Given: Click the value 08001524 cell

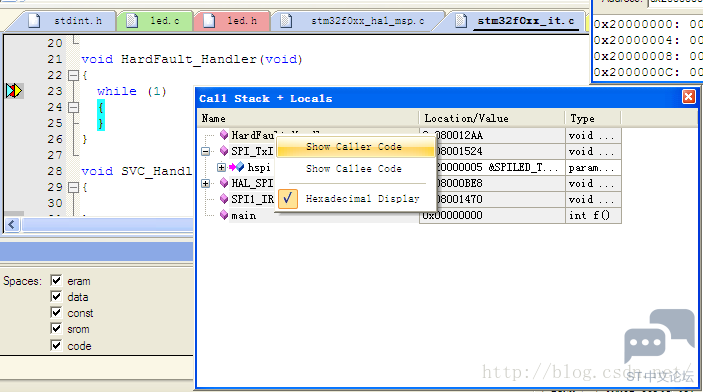Looking at the screenshot, I should tap(492, 152).
